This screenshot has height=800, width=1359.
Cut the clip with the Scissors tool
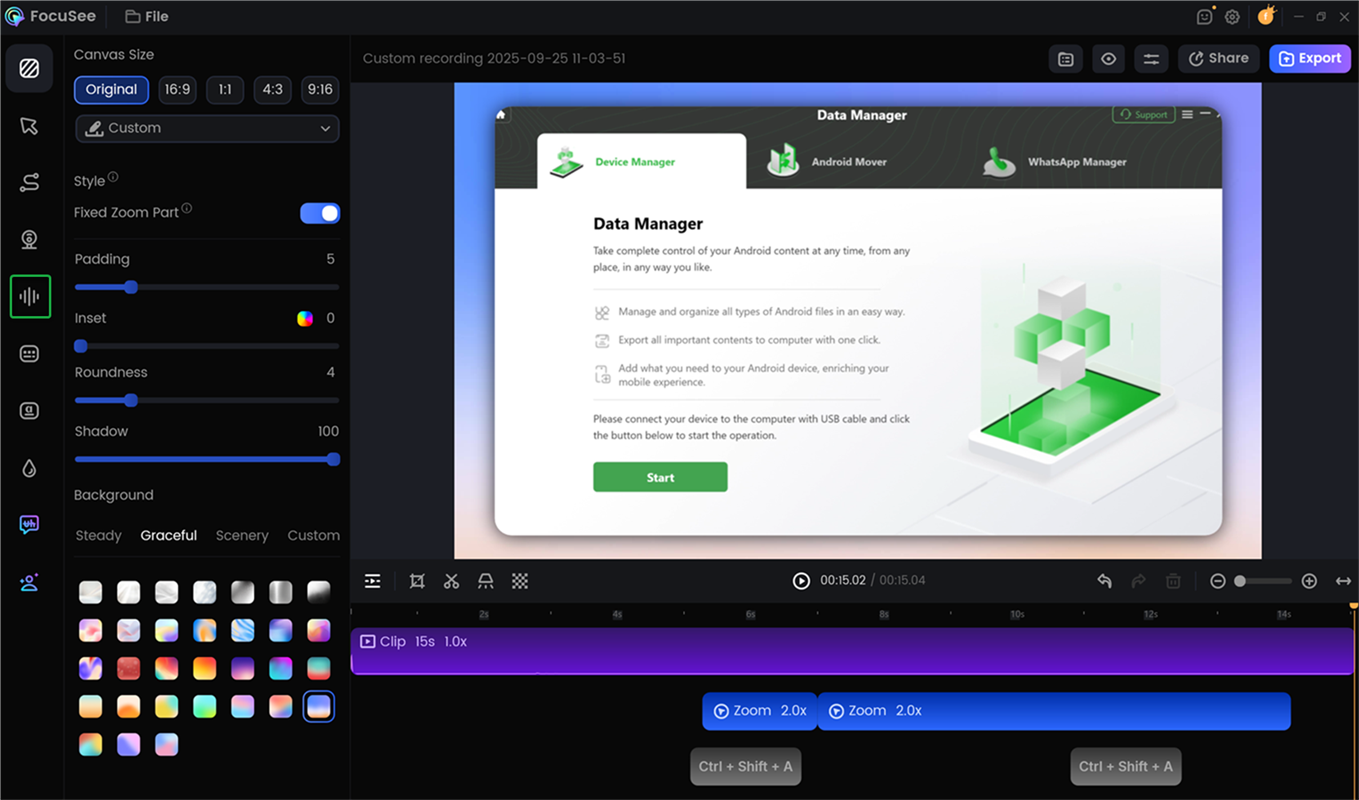coord(451,580)
